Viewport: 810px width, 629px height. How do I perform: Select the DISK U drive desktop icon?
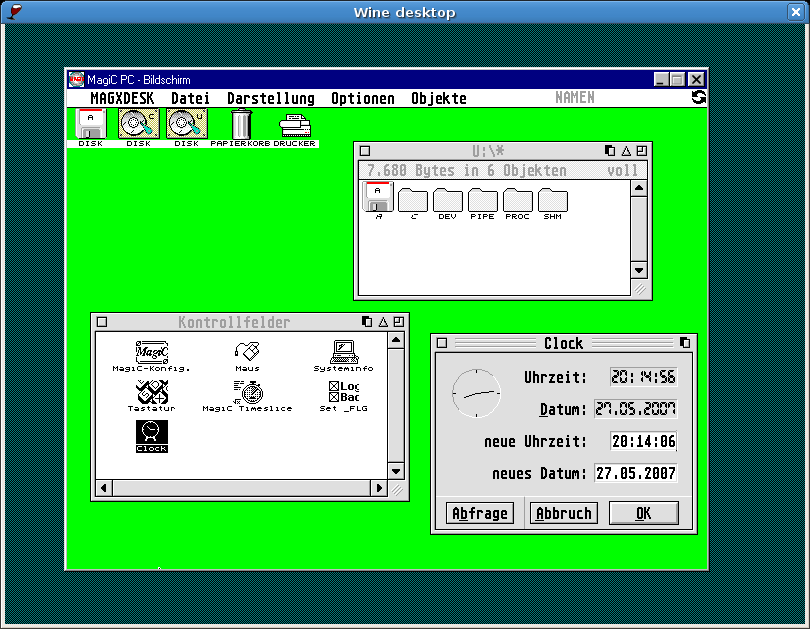click(x=186, y=128)
